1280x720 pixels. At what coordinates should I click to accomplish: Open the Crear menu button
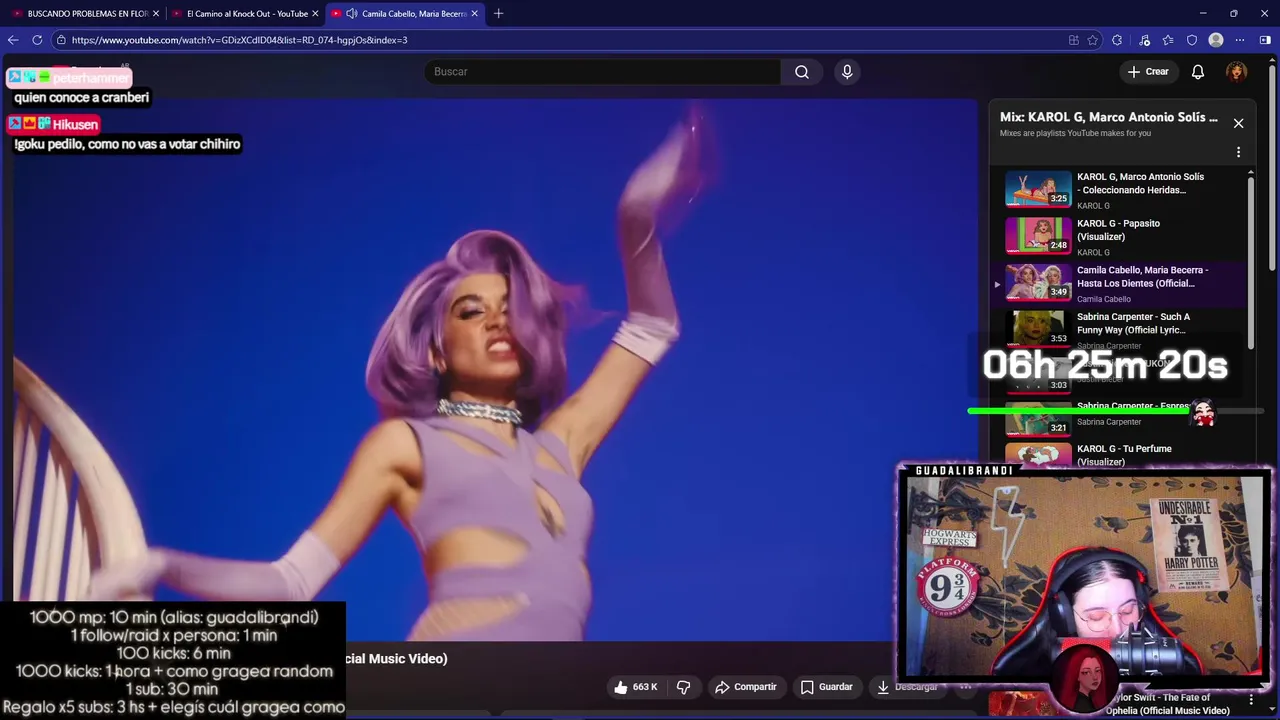(x=1148, y=72)
